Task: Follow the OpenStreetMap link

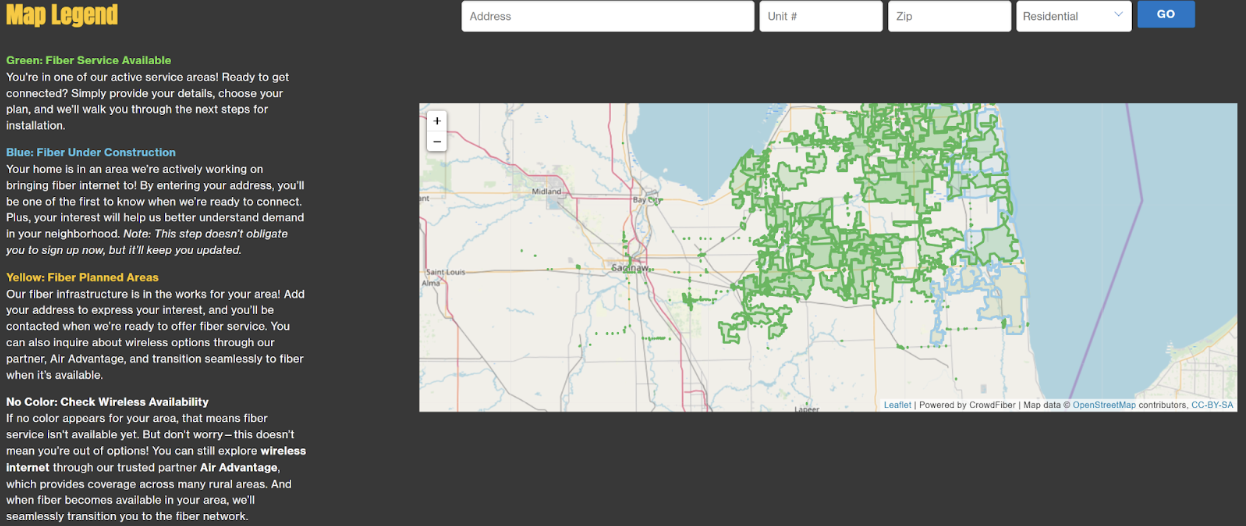Action: coord(1104,405)
